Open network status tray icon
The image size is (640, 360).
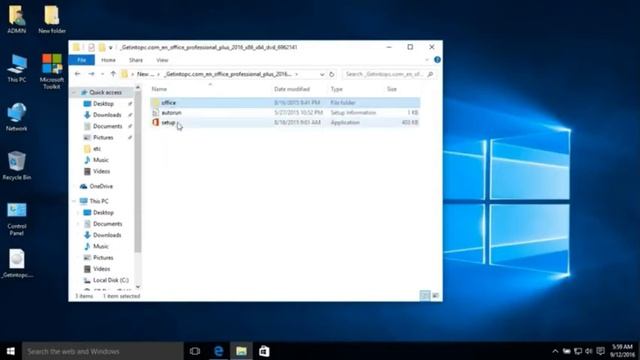tap(578, 351)
